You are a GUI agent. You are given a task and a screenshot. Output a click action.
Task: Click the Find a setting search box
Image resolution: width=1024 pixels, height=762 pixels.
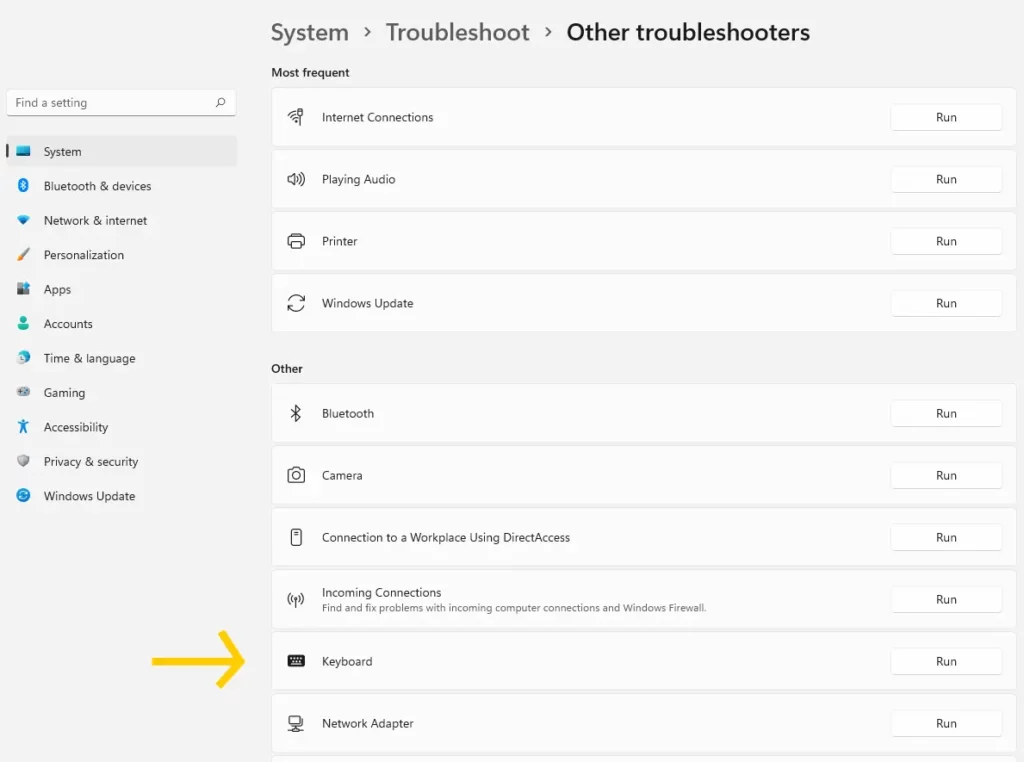pos(121,103)
